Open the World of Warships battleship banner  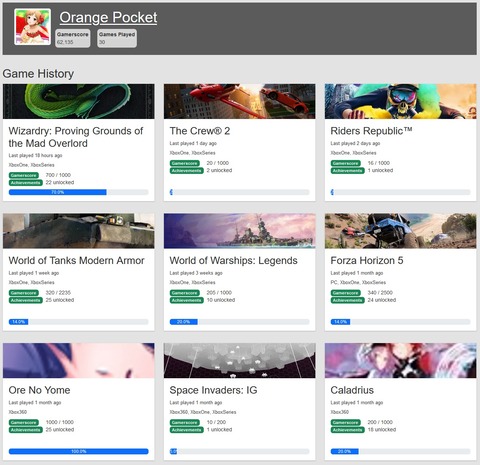click(239, 231)
